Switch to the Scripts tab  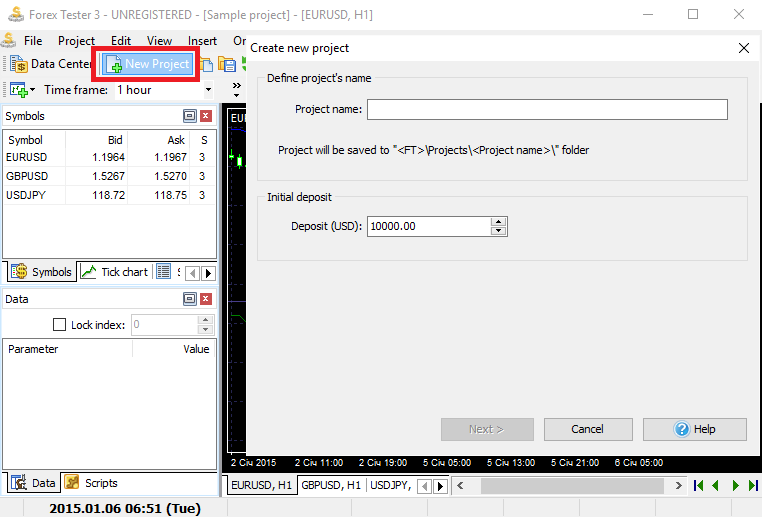(91, 483)
